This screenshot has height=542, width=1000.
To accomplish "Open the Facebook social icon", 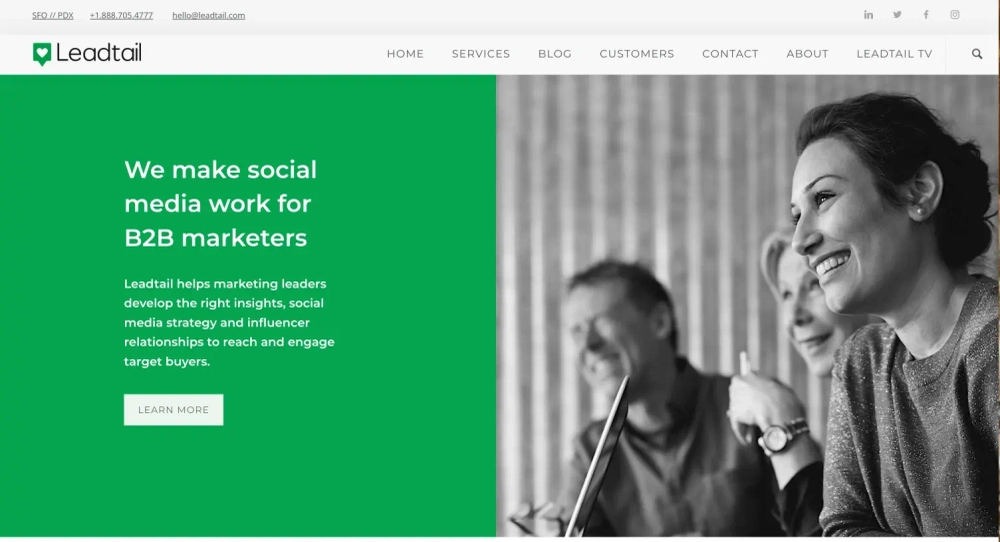I will pos(926,15).
